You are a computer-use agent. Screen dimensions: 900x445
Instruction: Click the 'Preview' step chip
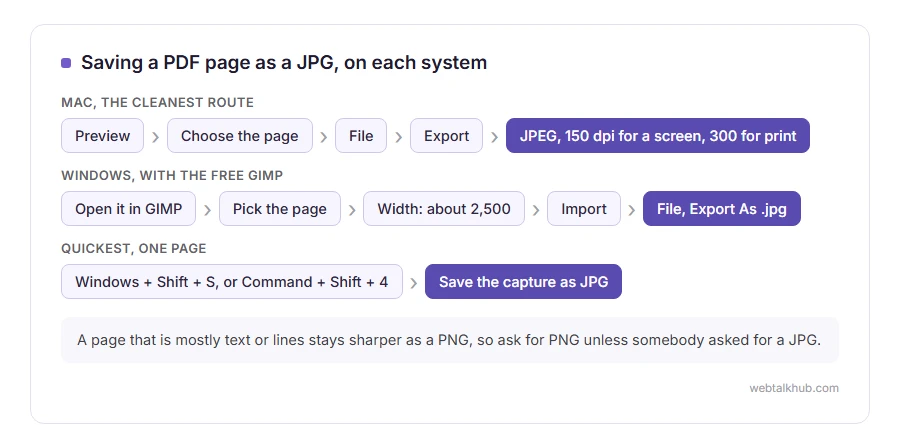click(x=102, y=136)
